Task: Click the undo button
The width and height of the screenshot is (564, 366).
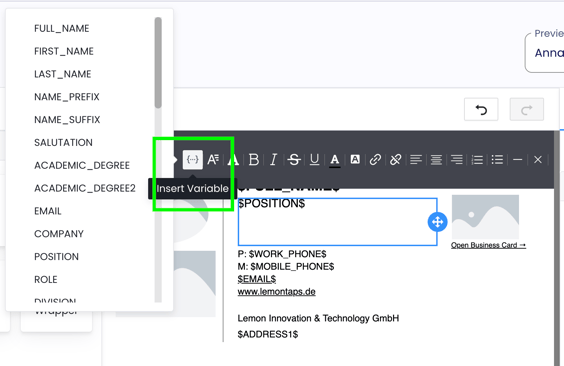Action: 481,109
